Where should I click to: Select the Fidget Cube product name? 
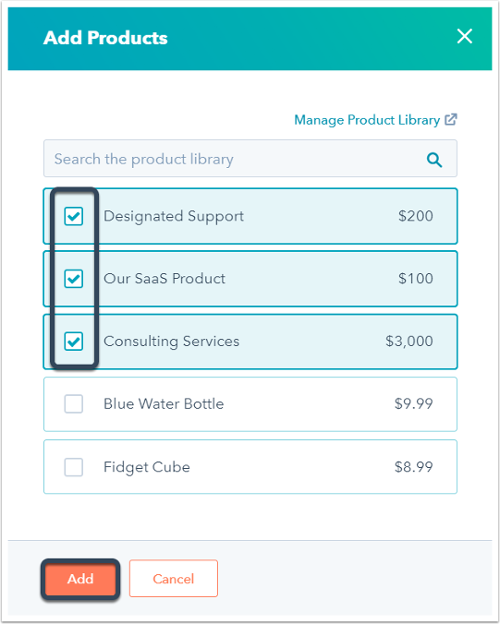(146, 467)
